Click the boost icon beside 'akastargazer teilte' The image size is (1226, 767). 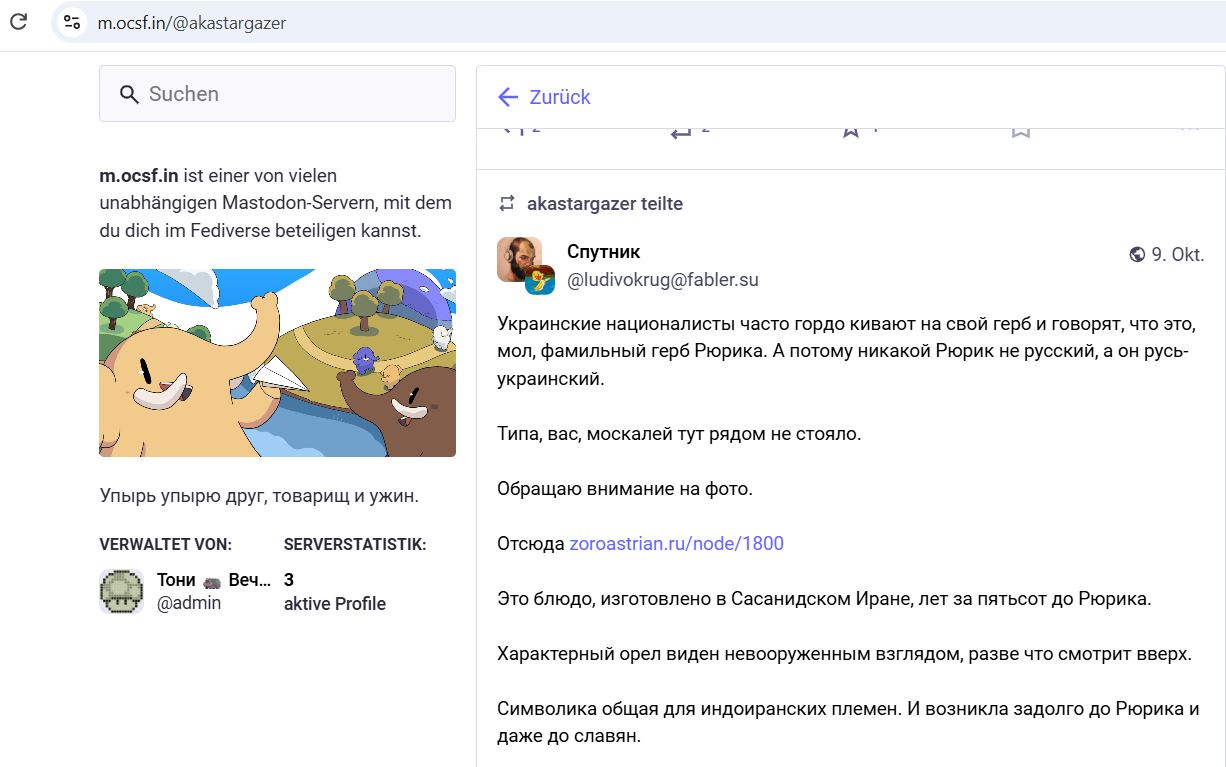507,203
